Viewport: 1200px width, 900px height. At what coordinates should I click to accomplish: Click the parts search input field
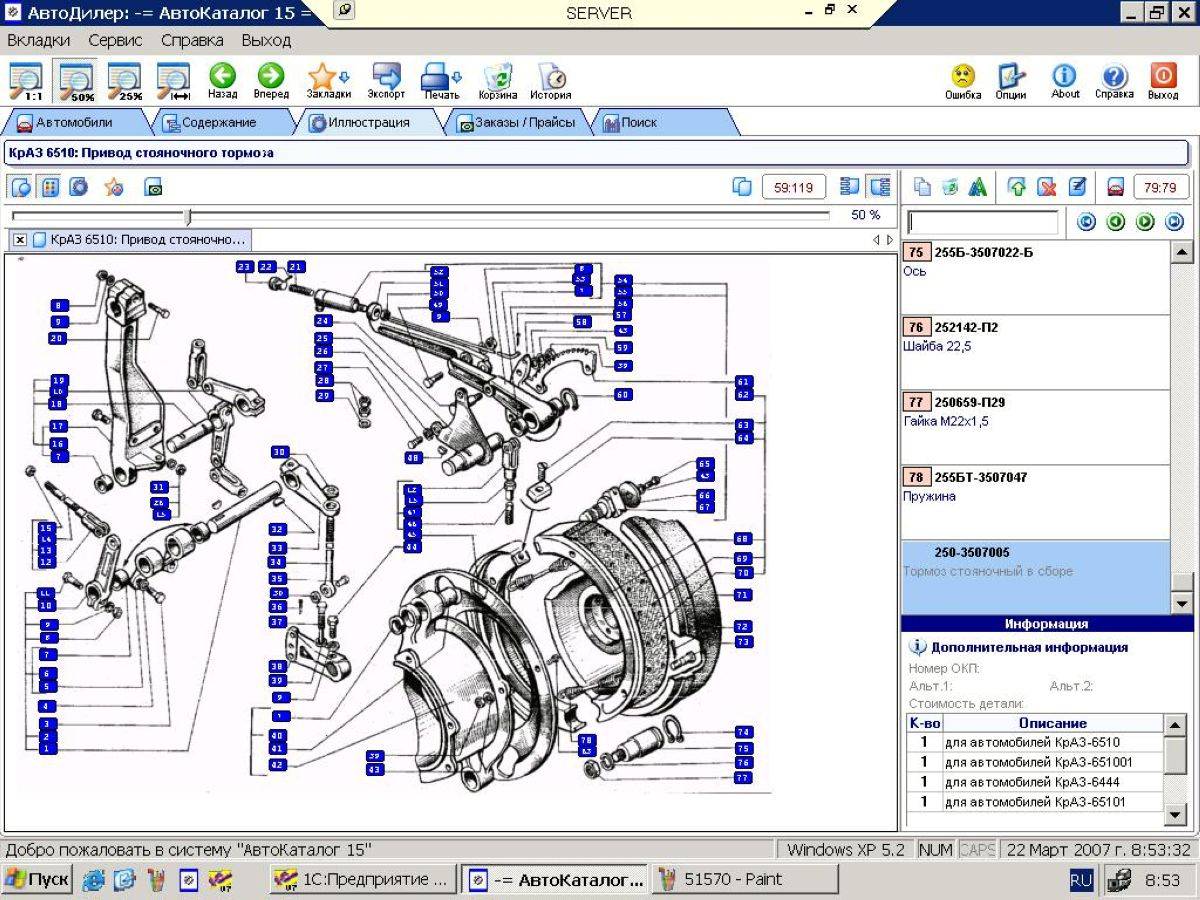pos(982,222)
